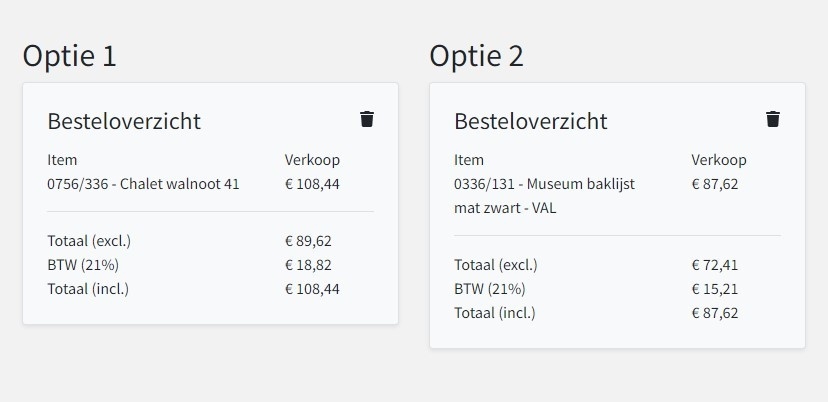The width and height of the screenshot is (828, 402).
Task: Delete Optie 1 order with trash icon
Action: [367, 119]
